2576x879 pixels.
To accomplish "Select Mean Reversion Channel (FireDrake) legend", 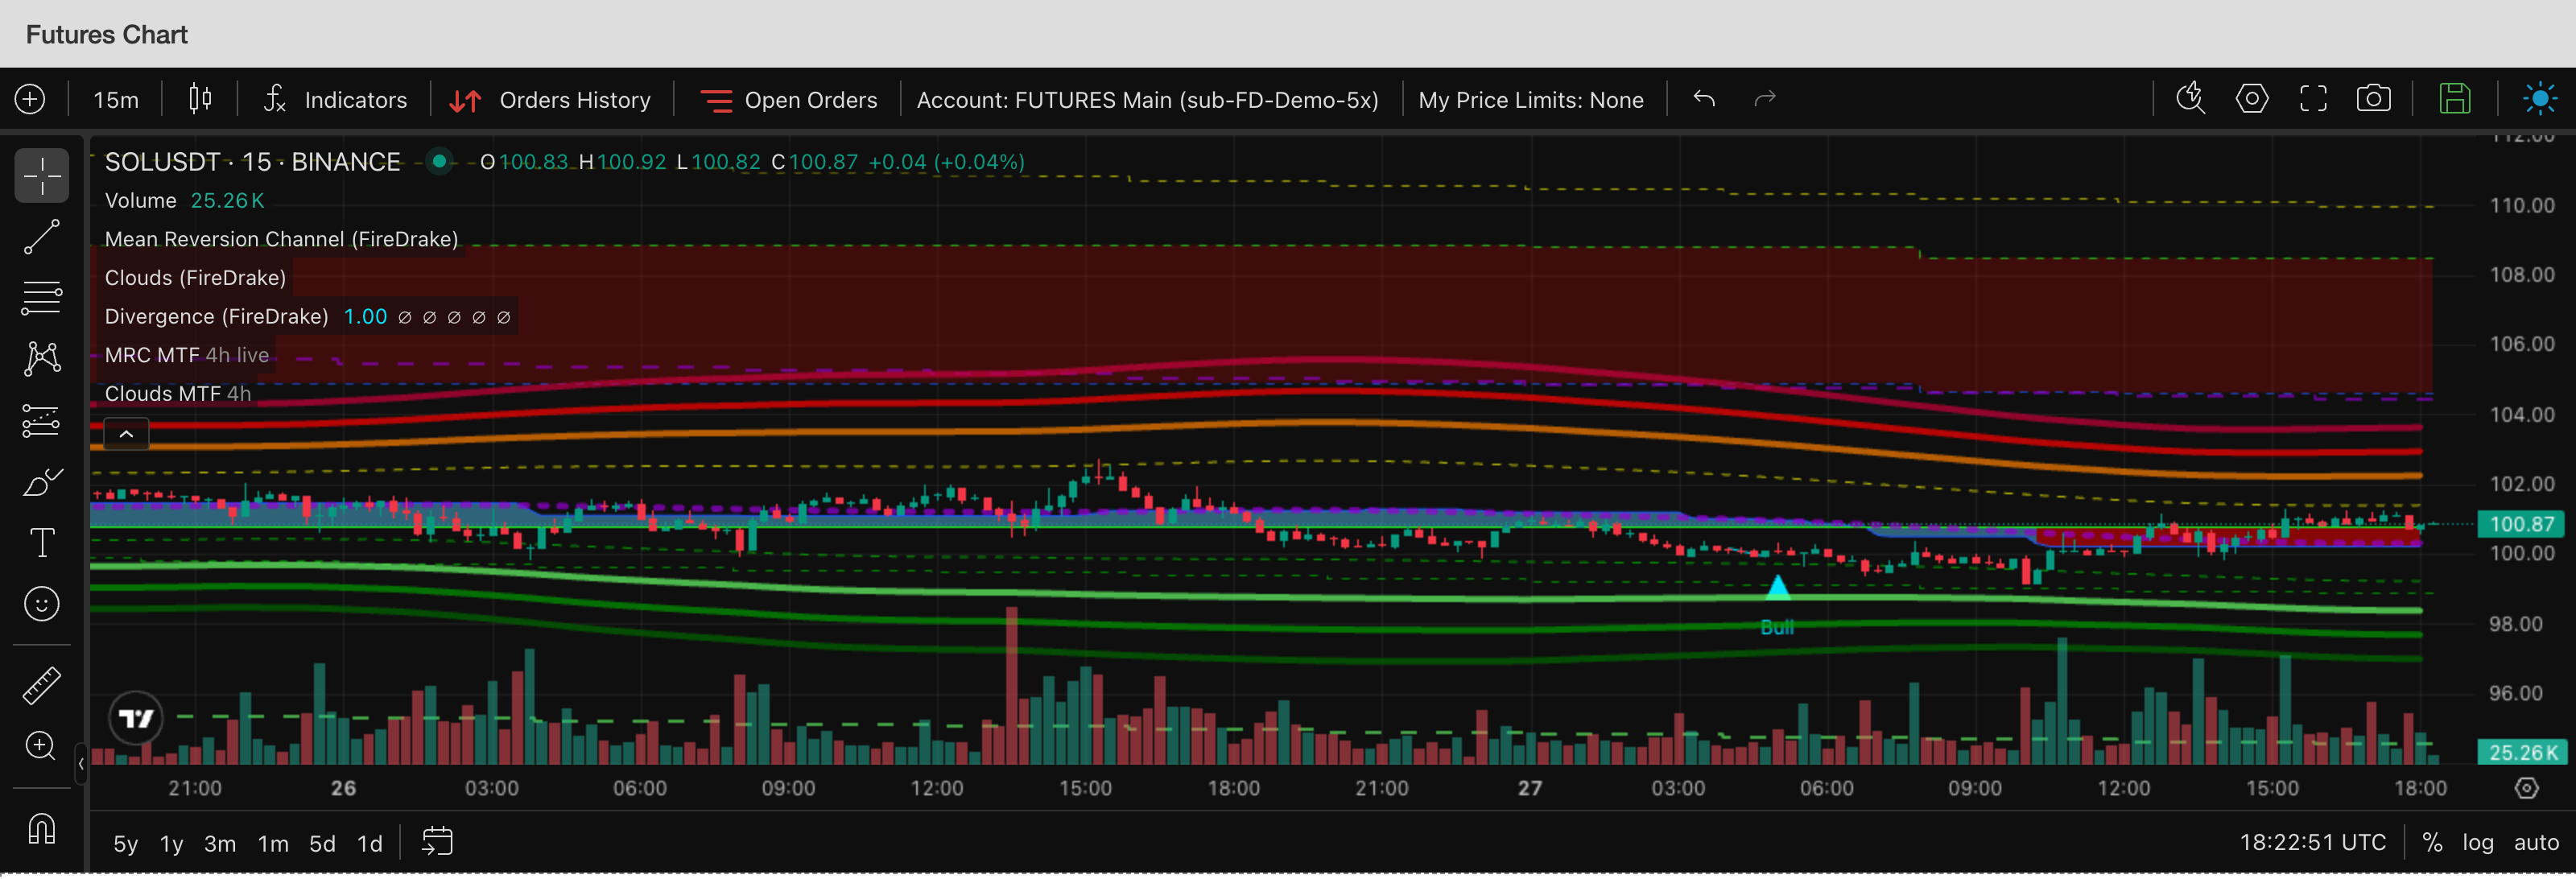I will 281,239.
